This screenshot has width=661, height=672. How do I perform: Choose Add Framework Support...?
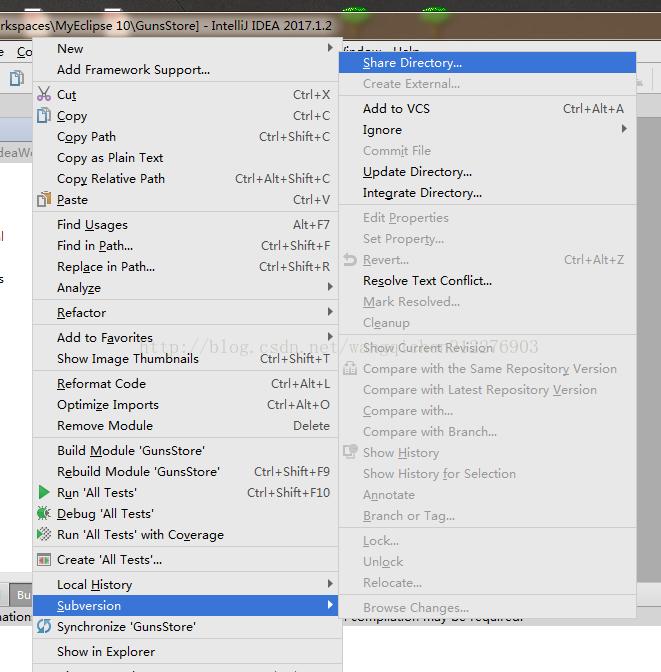[x=185, y=69]
